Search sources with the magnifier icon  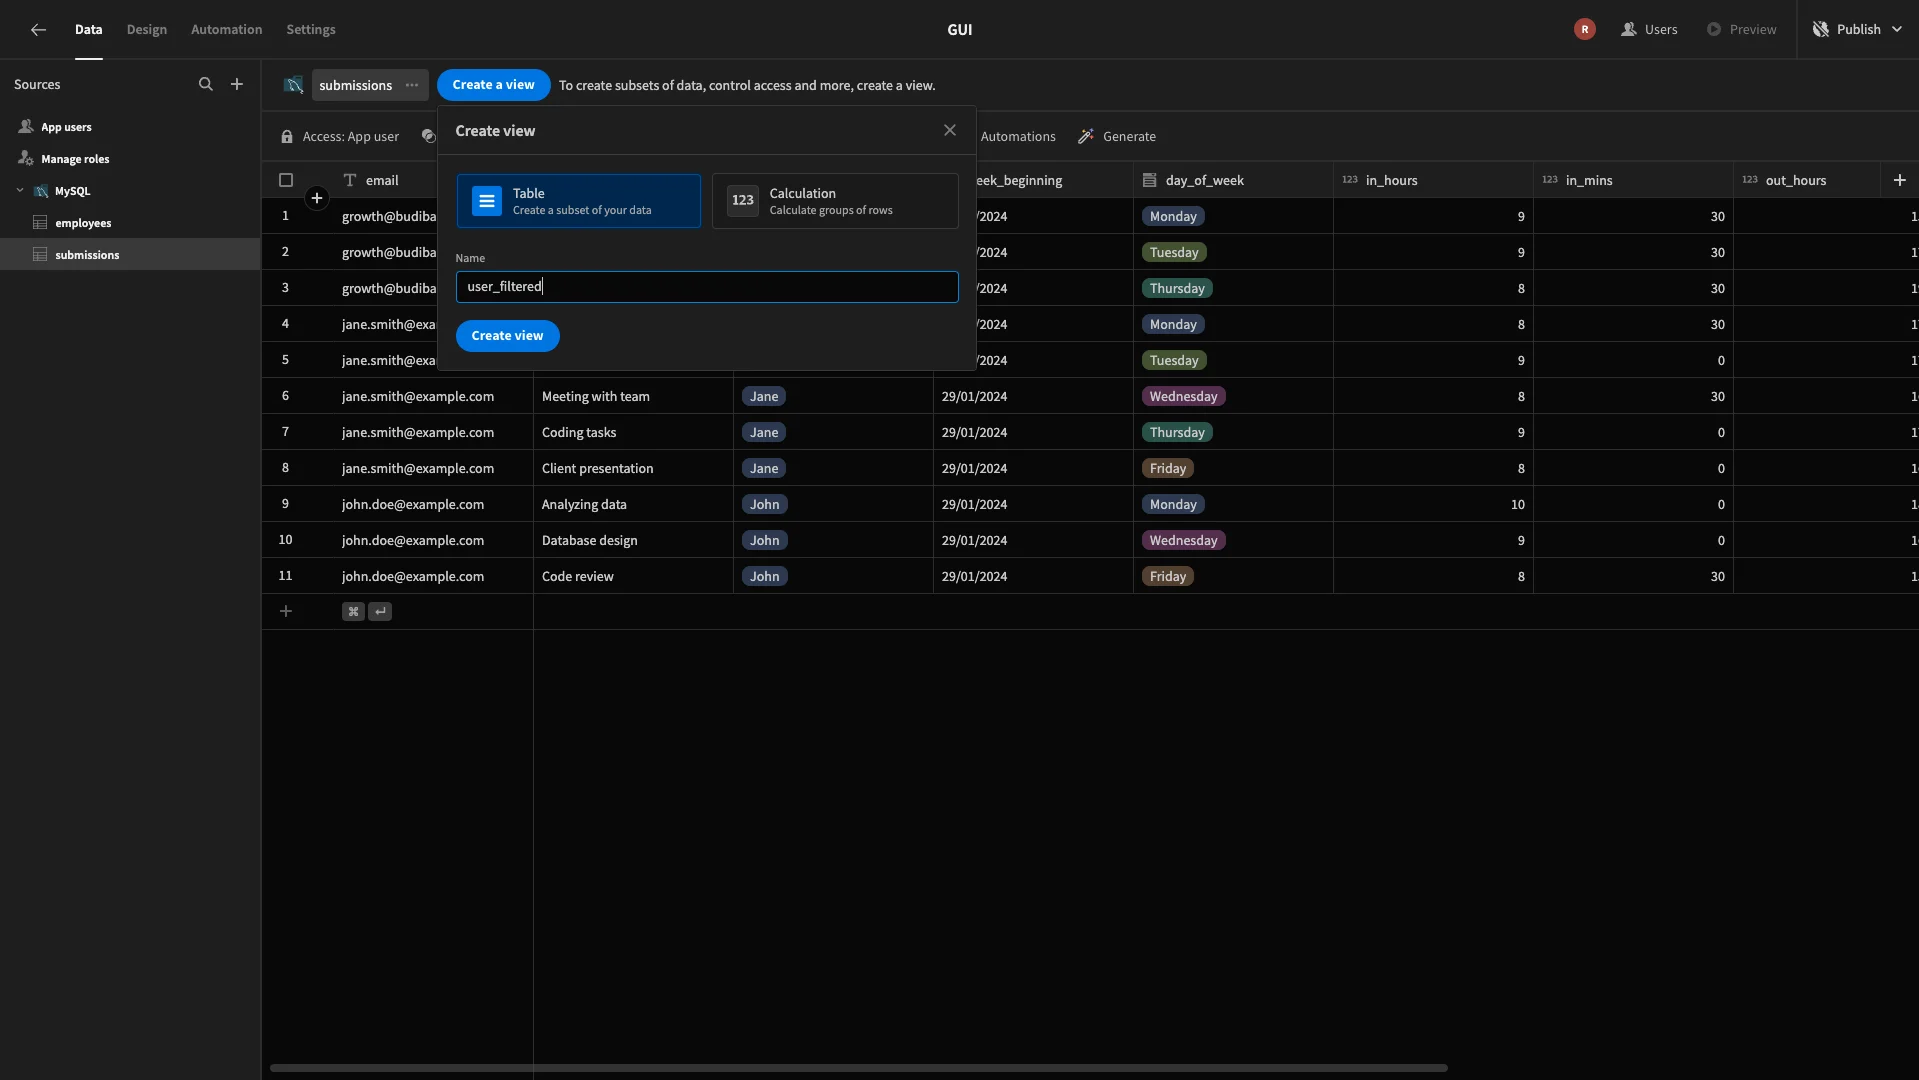coord(206,85)
